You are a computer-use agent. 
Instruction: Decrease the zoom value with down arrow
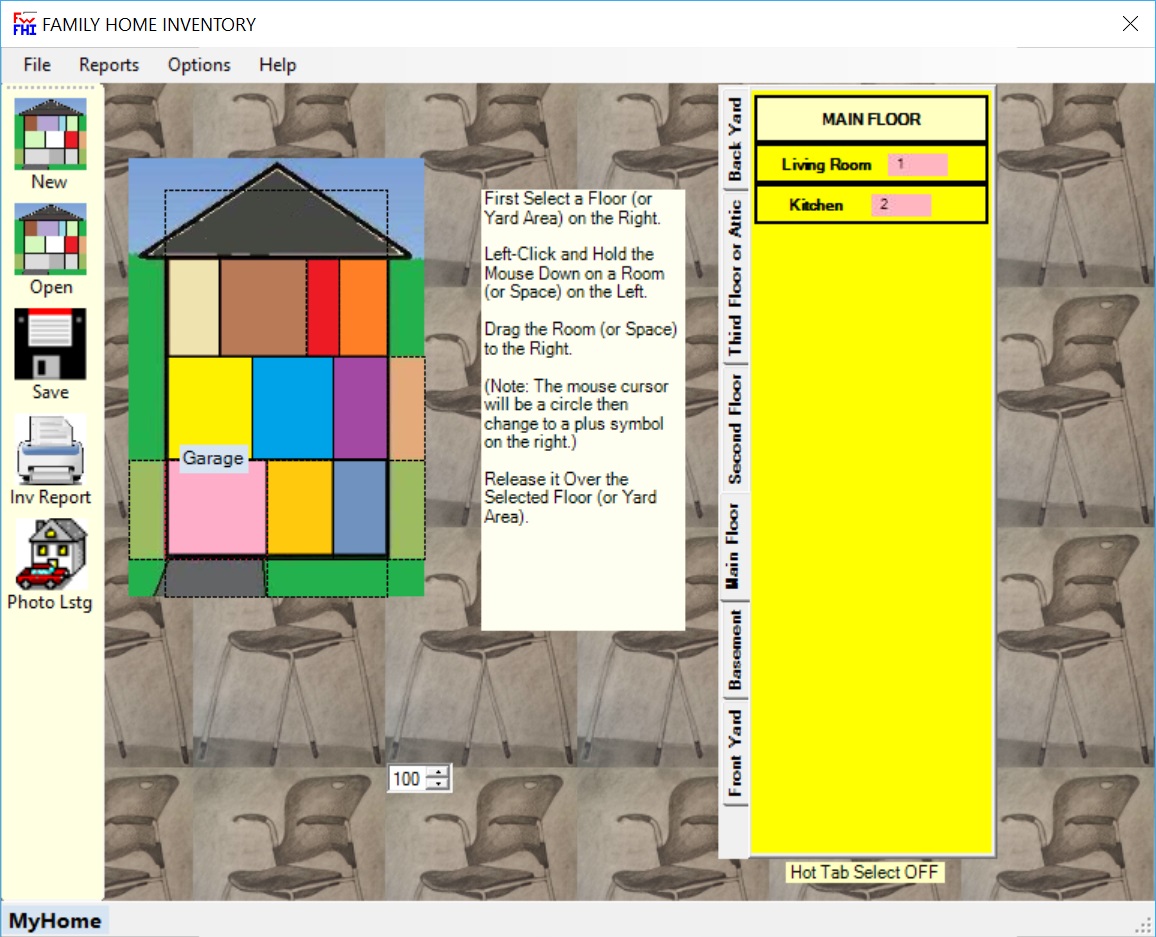coord(439,784)
